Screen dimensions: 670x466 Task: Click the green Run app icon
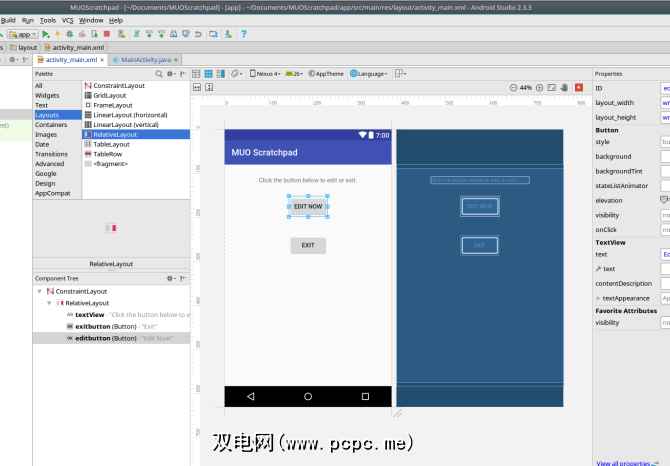coord(46,34)
